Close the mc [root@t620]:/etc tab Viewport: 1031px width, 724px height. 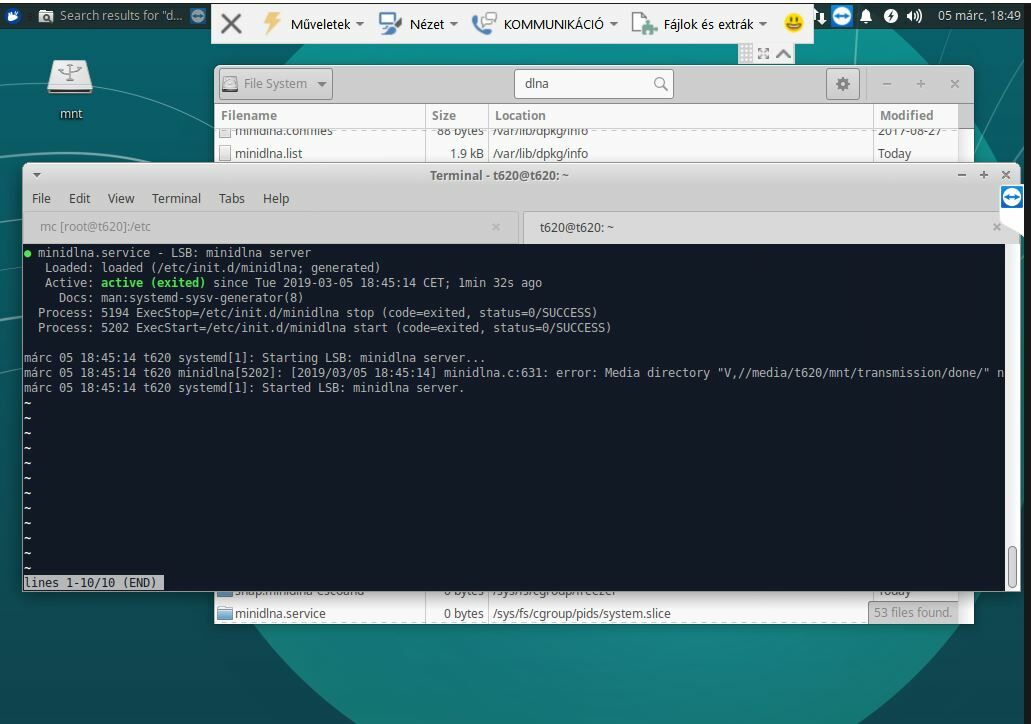coord(496,227)
